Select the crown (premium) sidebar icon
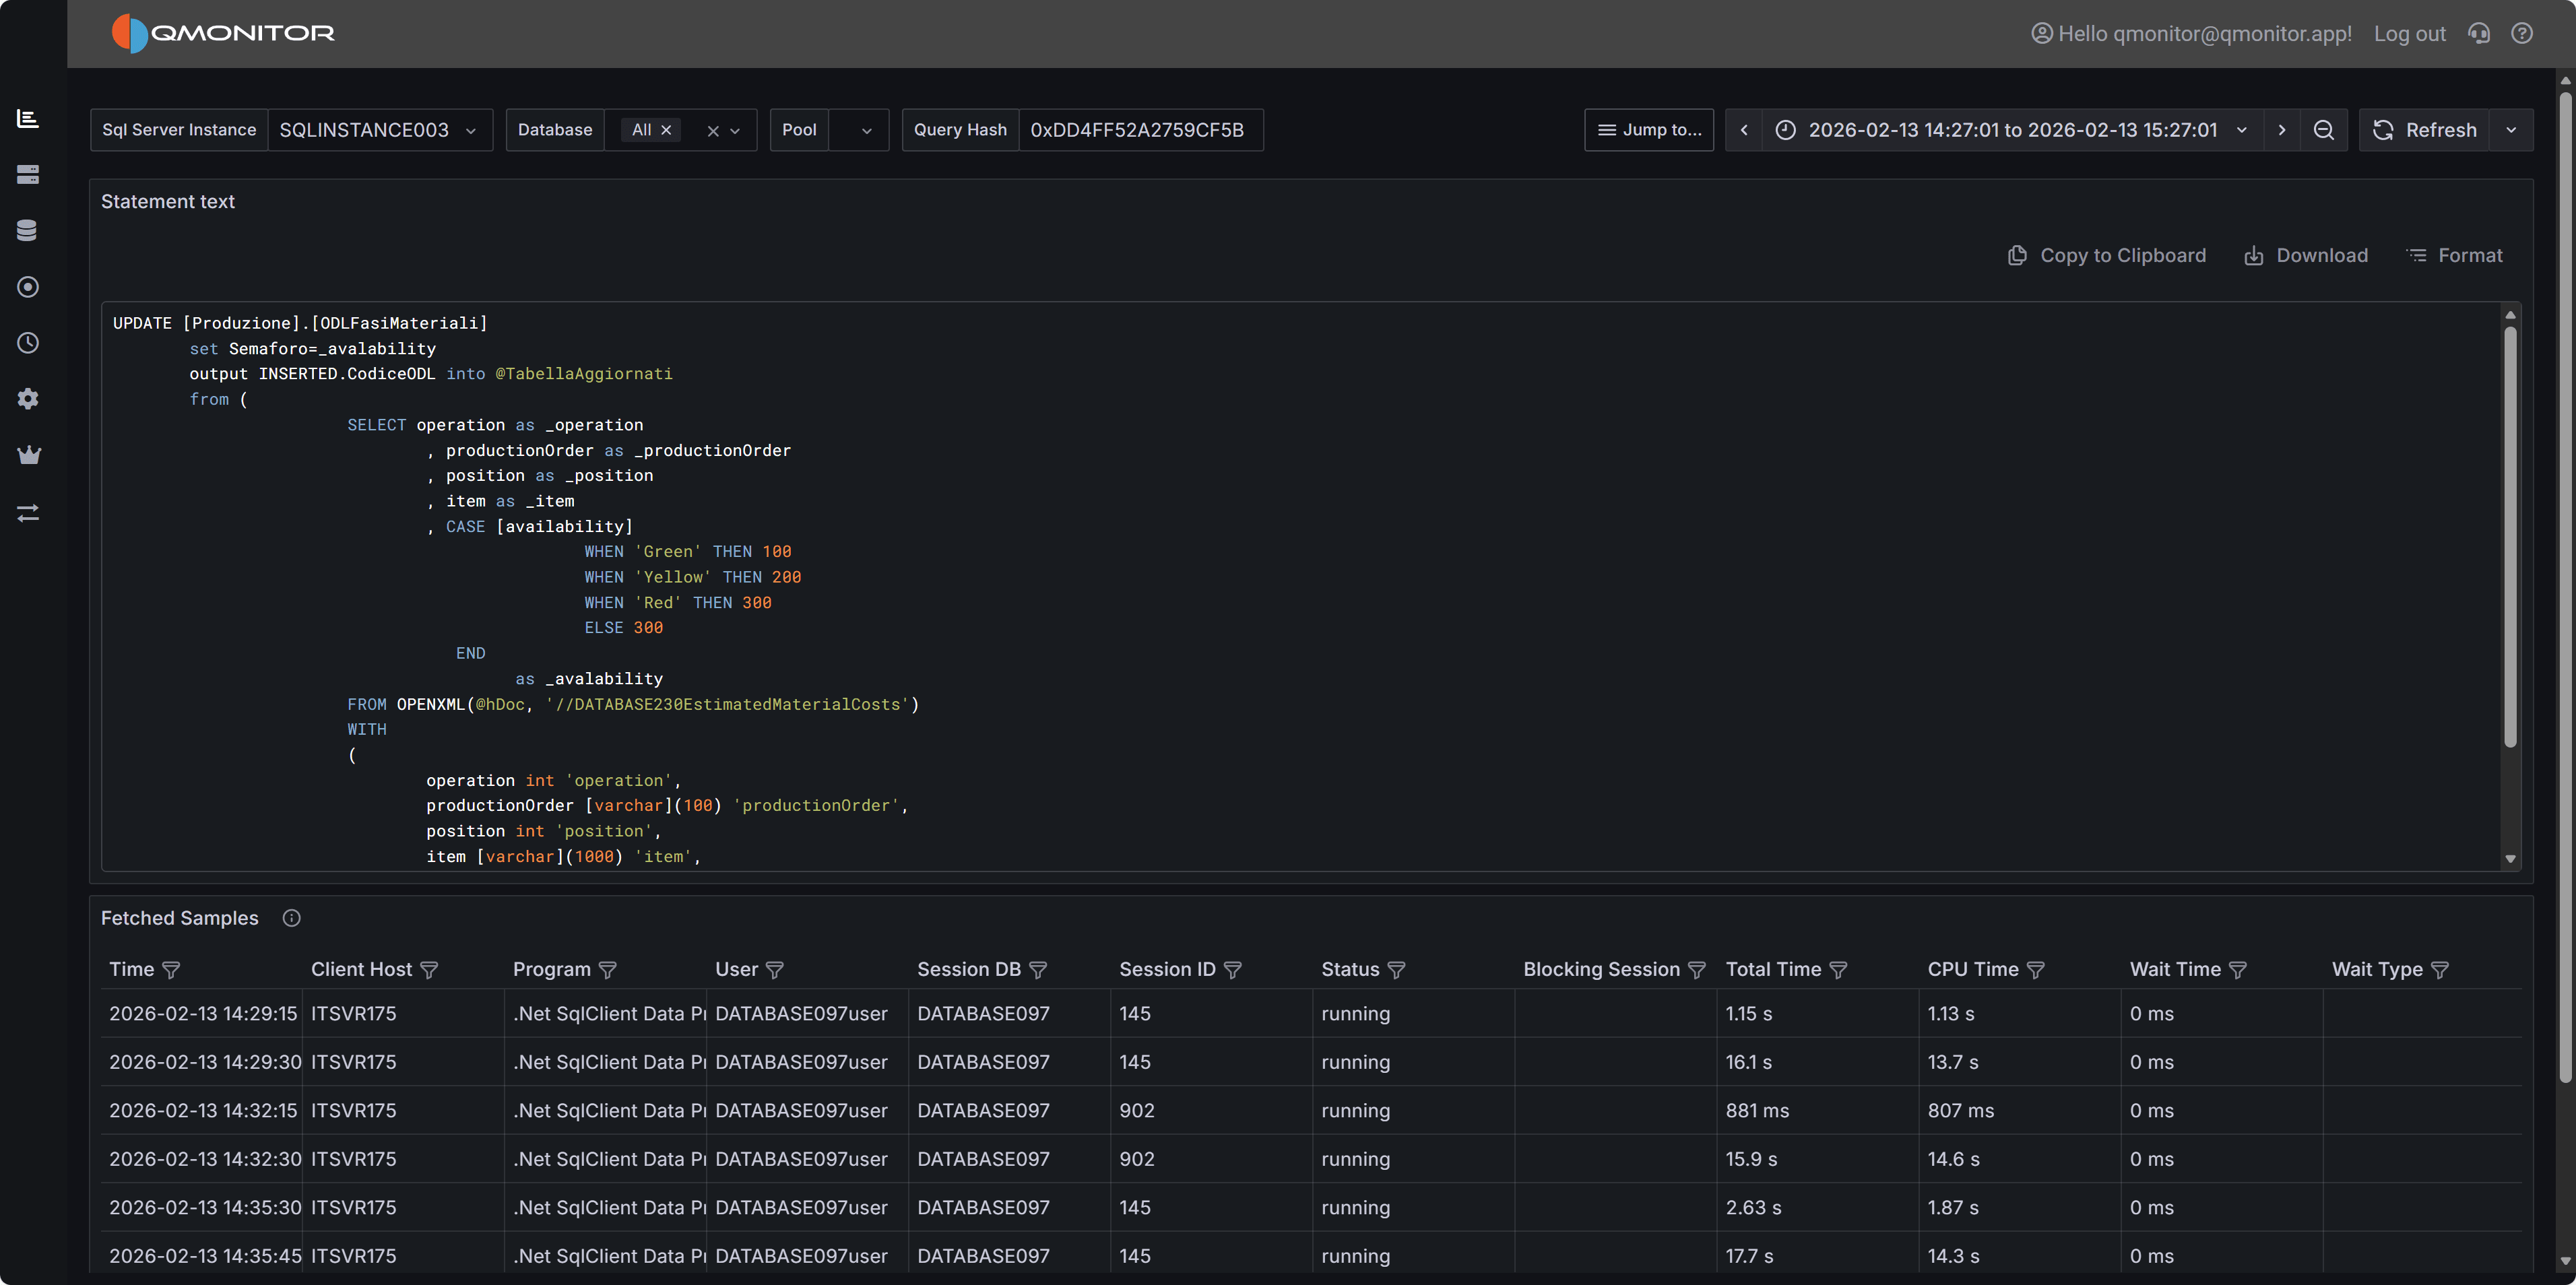 point(28,454)
